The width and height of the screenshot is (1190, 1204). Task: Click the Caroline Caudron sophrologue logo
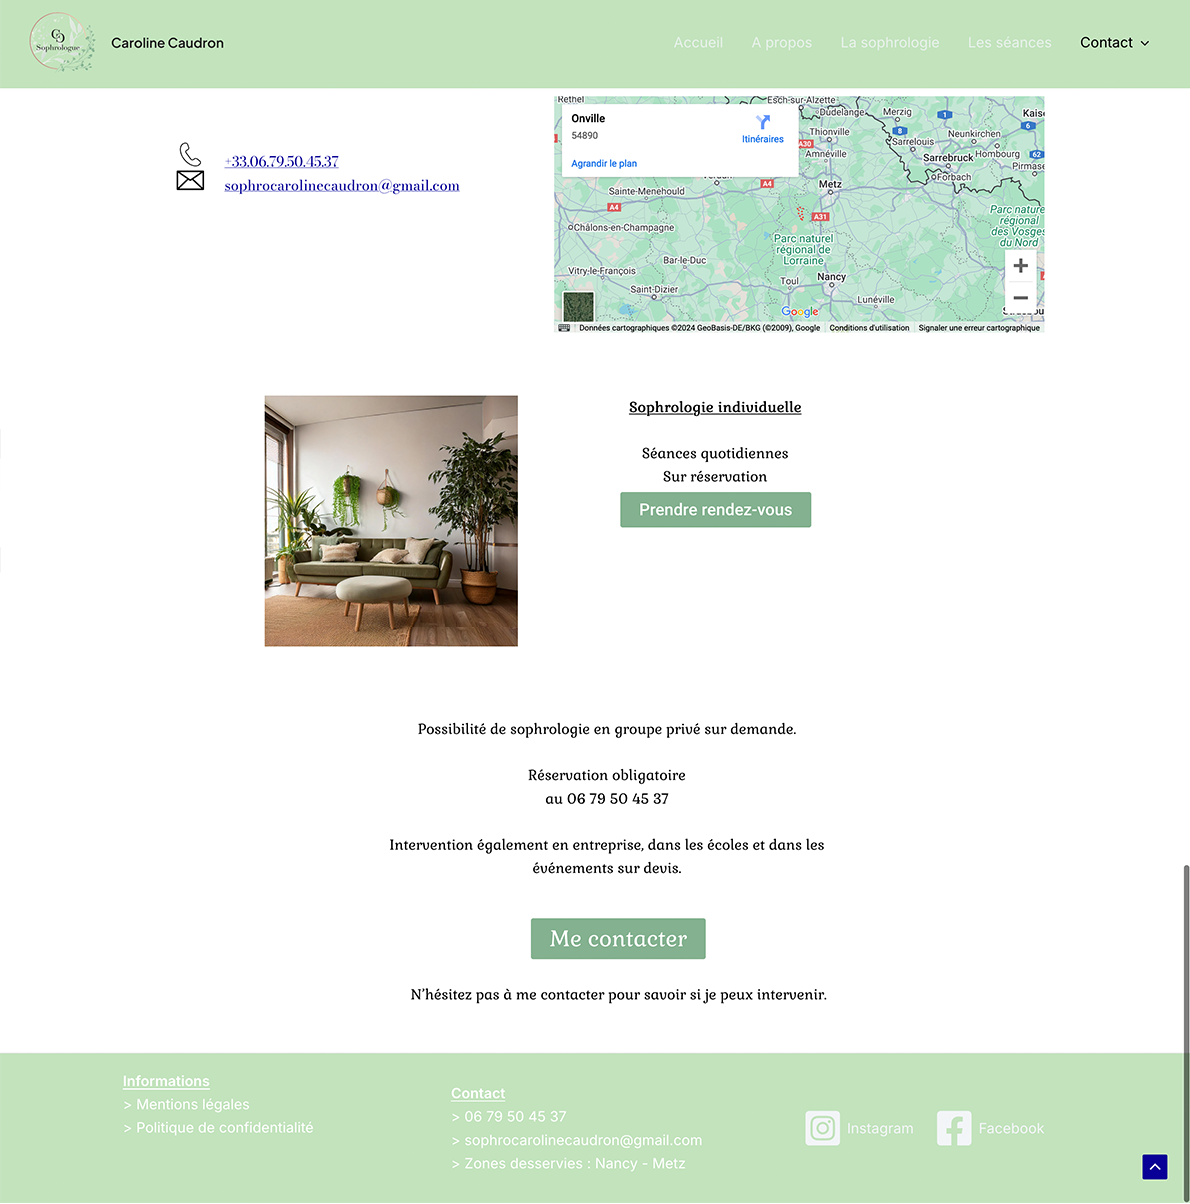click(x=62, y=43)
